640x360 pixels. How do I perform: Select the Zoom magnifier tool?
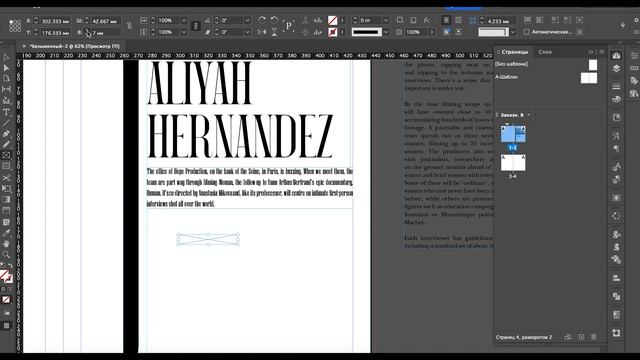coord(6,254)
